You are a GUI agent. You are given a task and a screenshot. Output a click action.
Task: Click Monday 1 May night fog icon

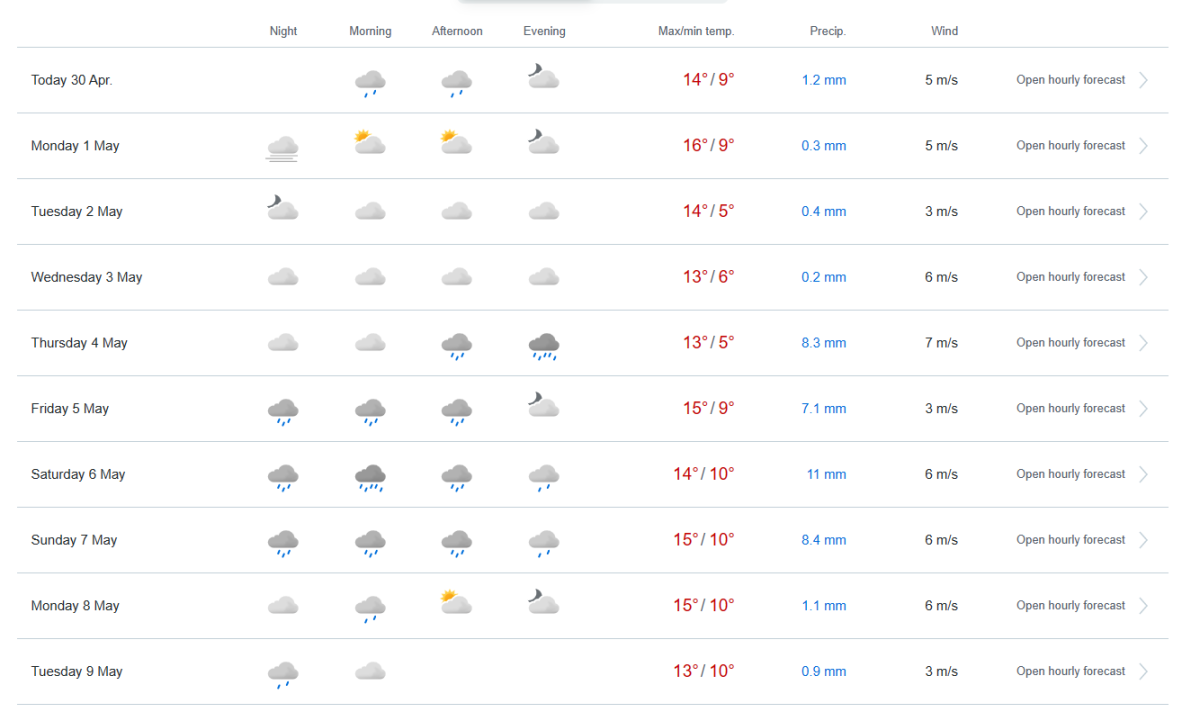tap(283, 148)
